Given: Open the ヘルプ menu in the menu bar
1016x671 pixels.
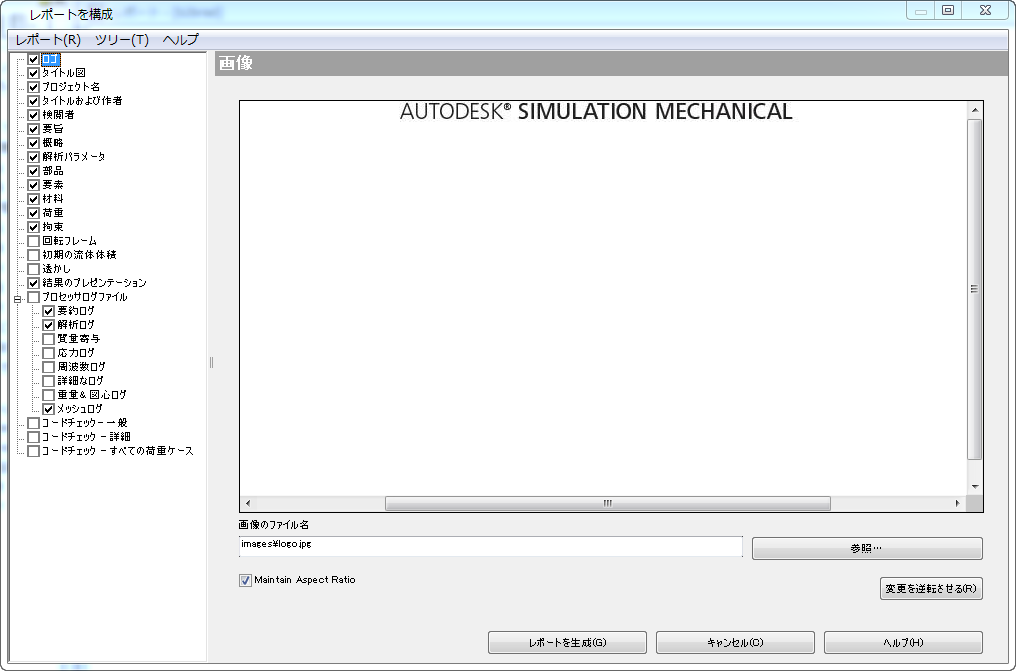Looking at the screenshot, I should 181,40.
